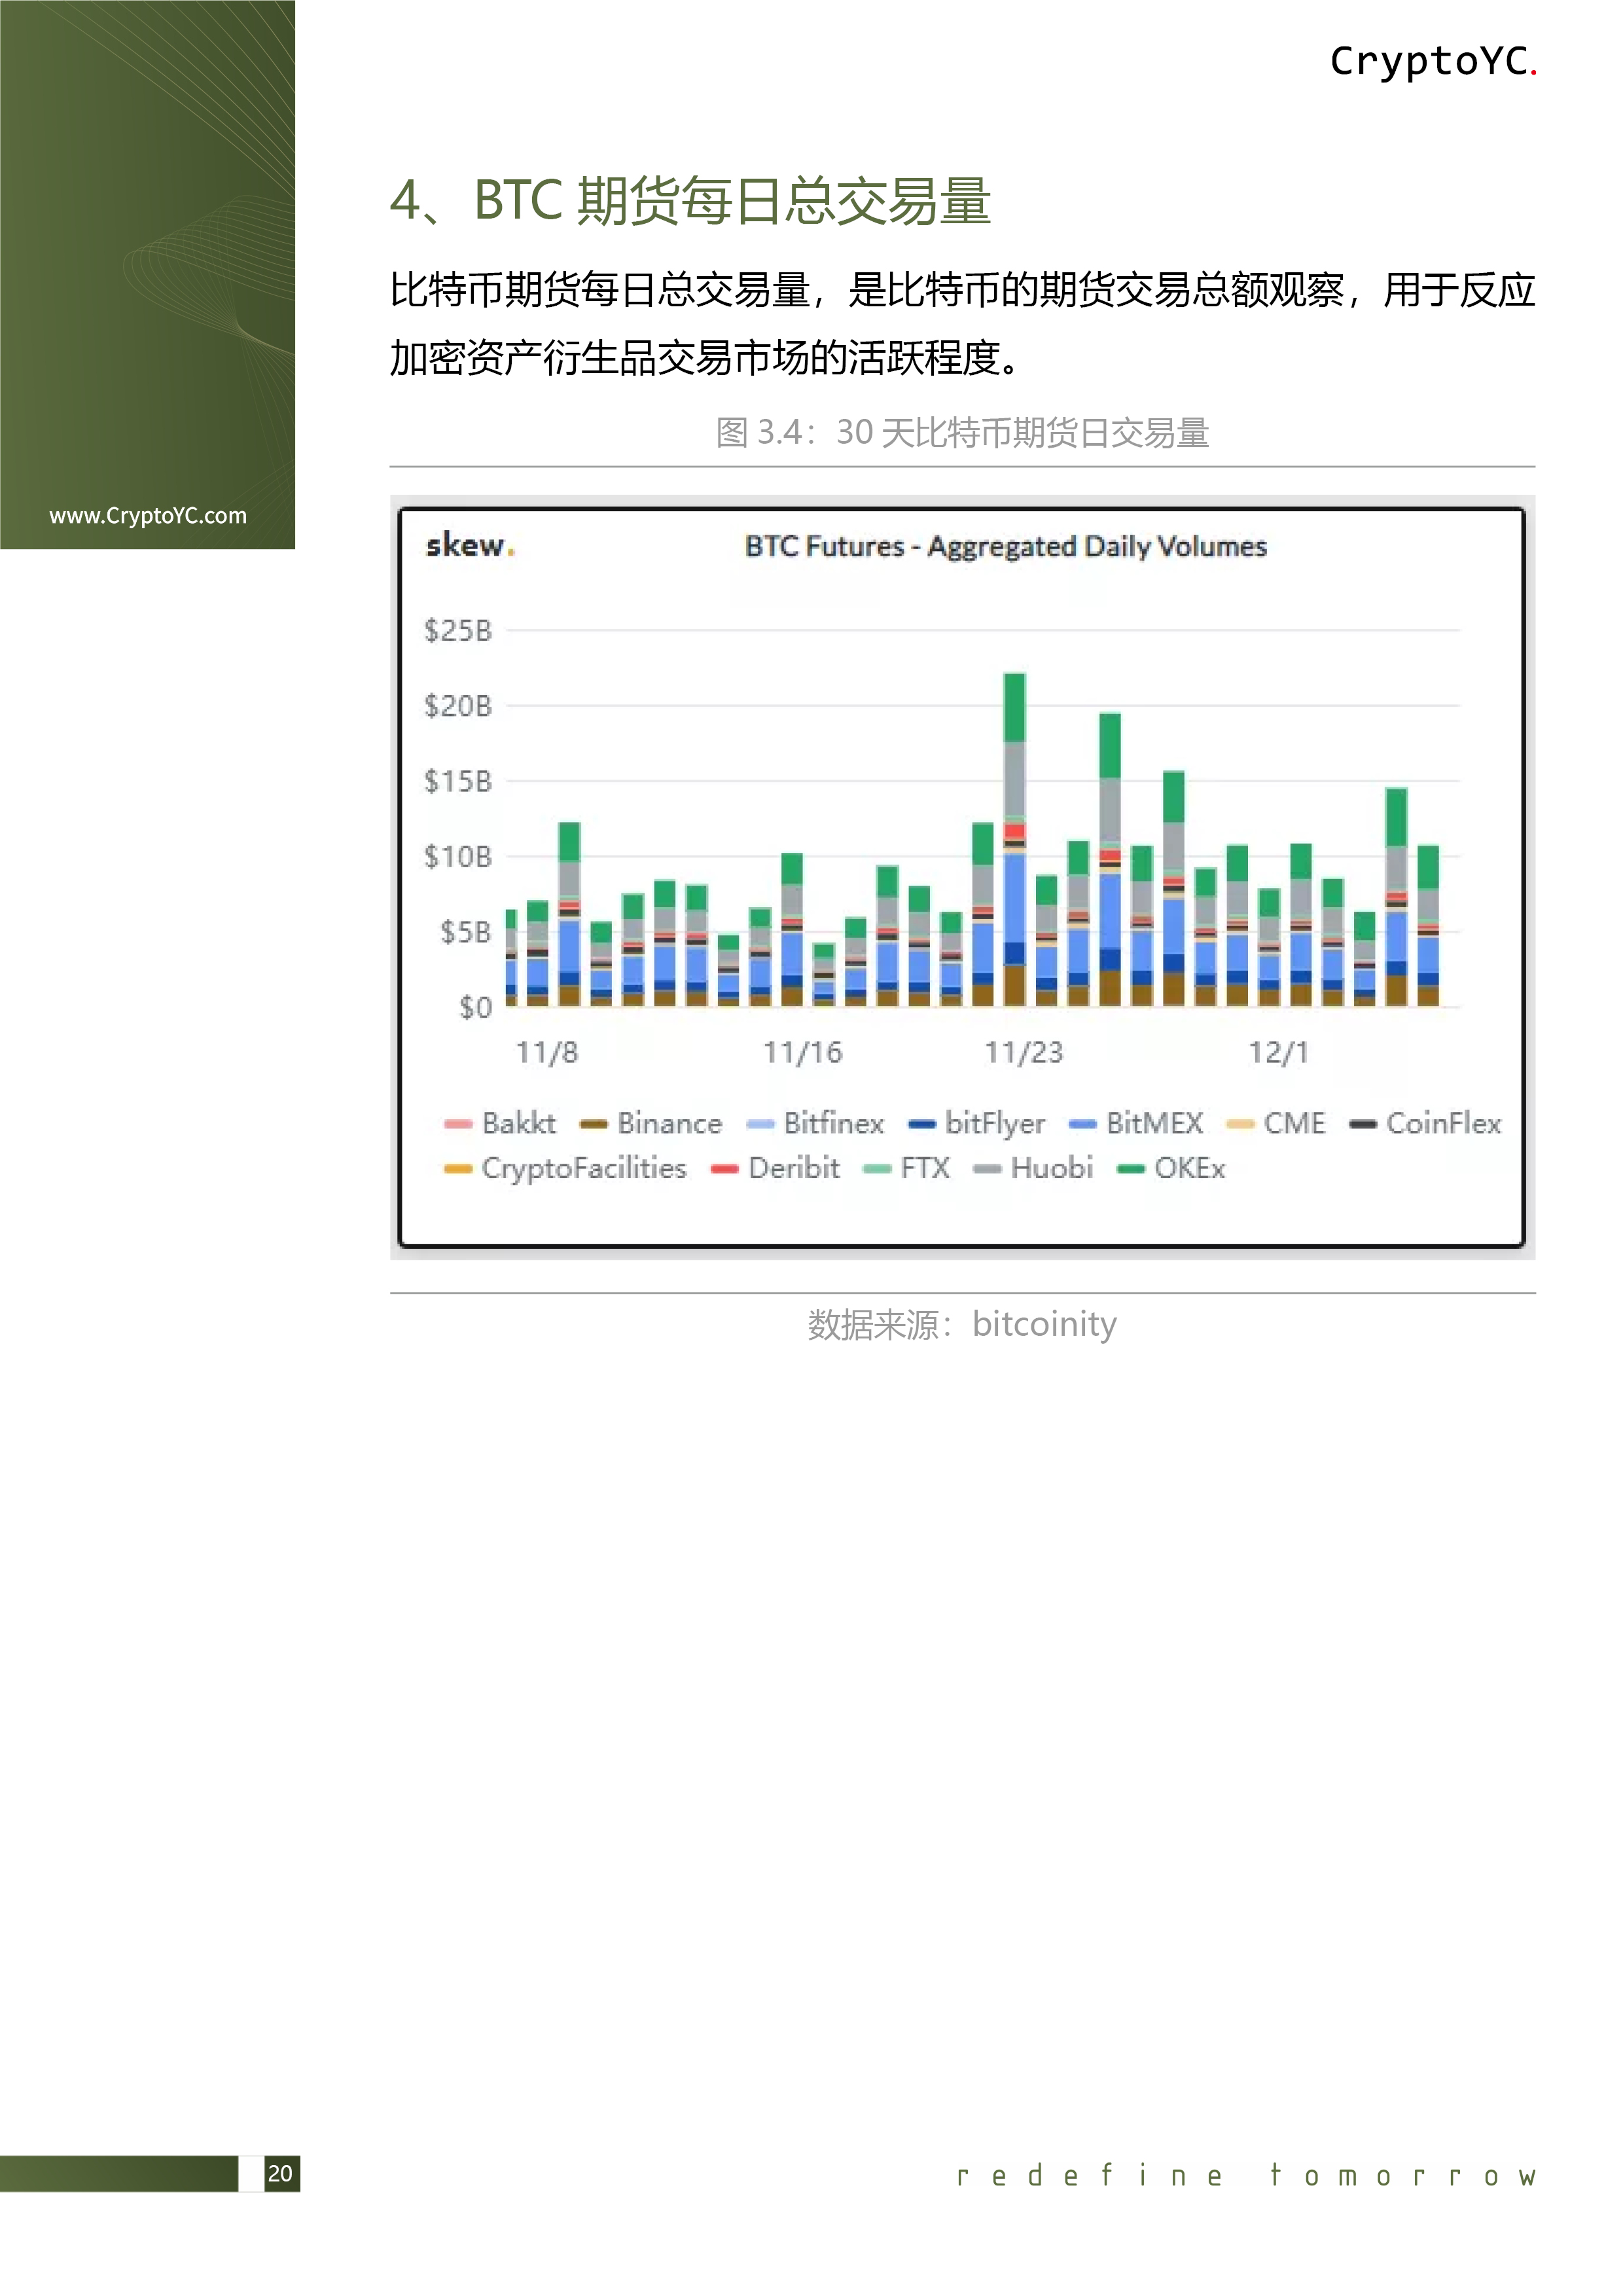Click the figure caption 图 3.4
Screen dimensions: 1623x2296
(x=962, y=433)
